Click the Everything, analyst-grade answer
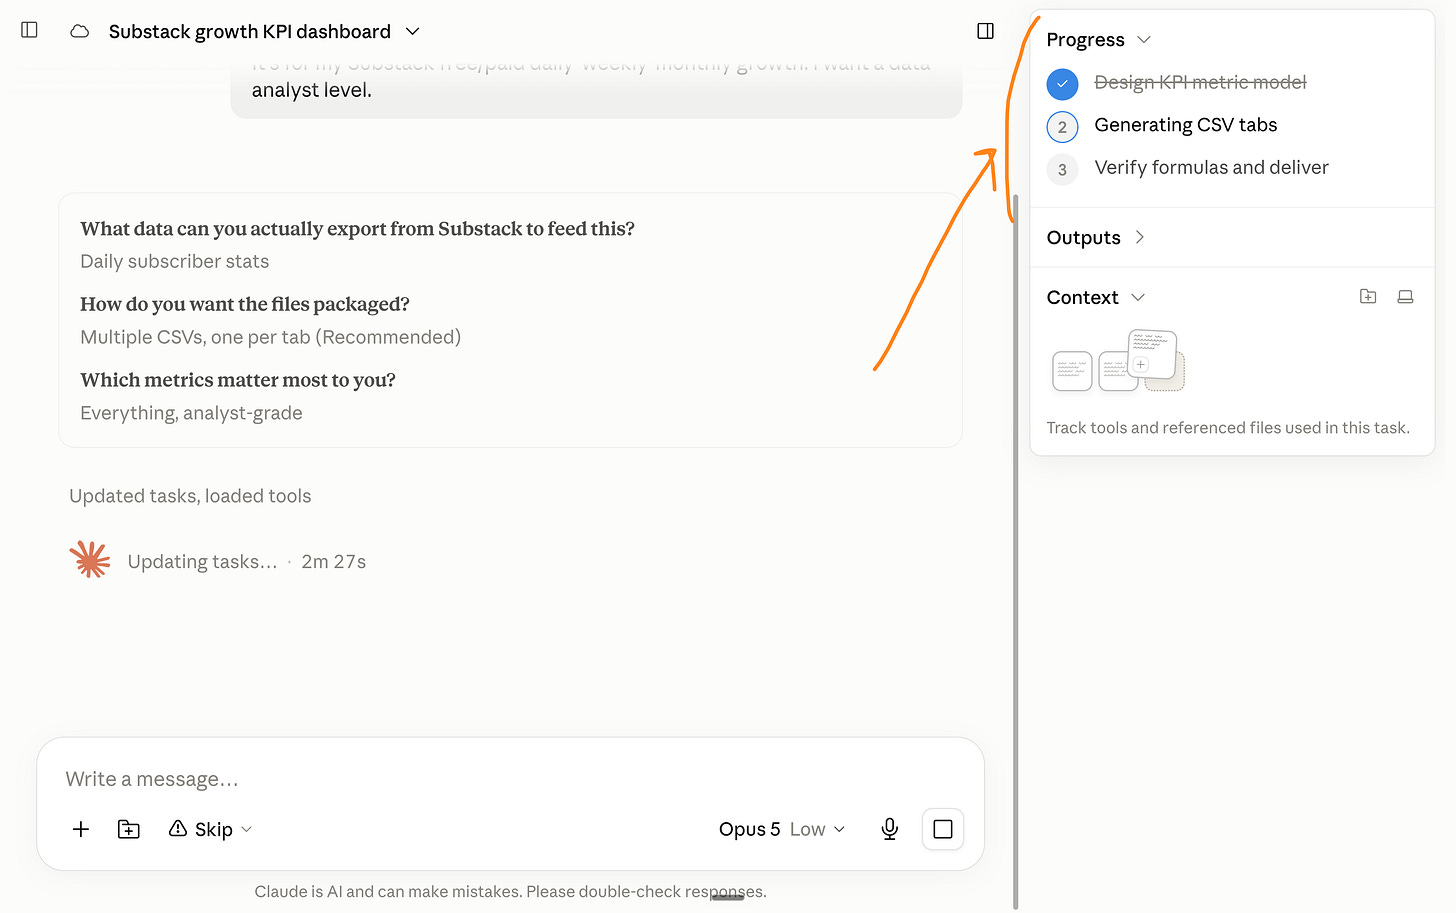Image resolution: width=1456 pixels, height=913 pixels. click(x=191, y=414)
